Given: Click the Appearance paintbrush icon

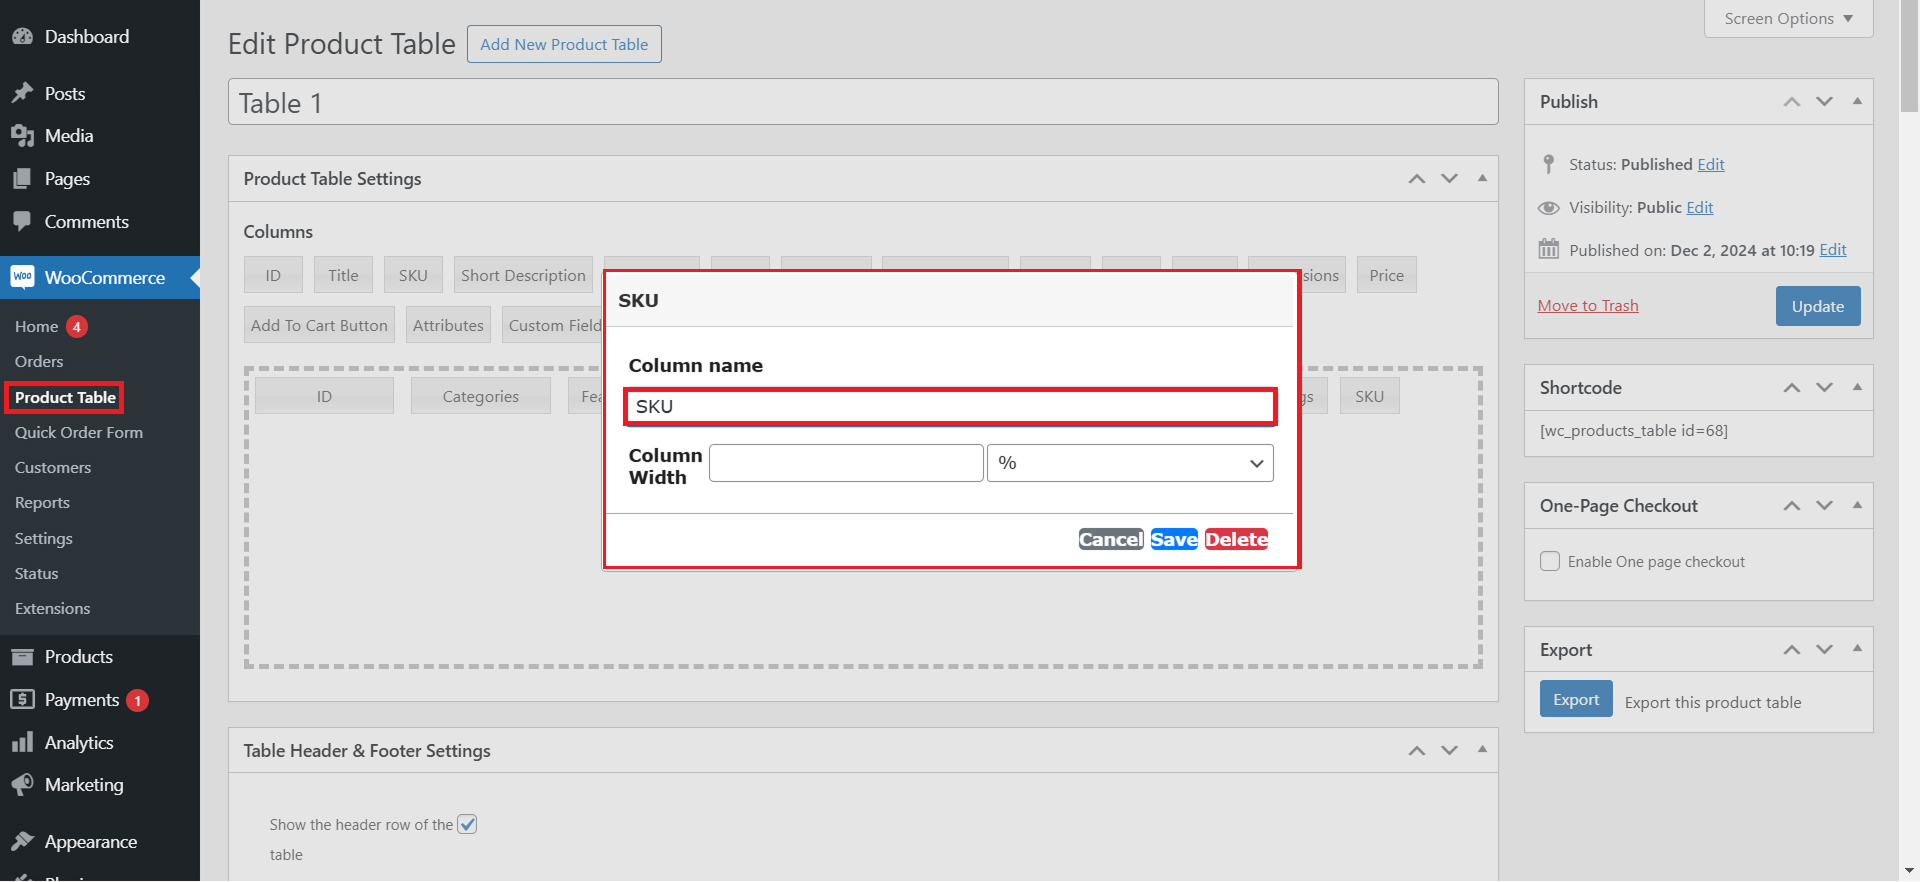Looking at the screenshot, I should 22,842.
